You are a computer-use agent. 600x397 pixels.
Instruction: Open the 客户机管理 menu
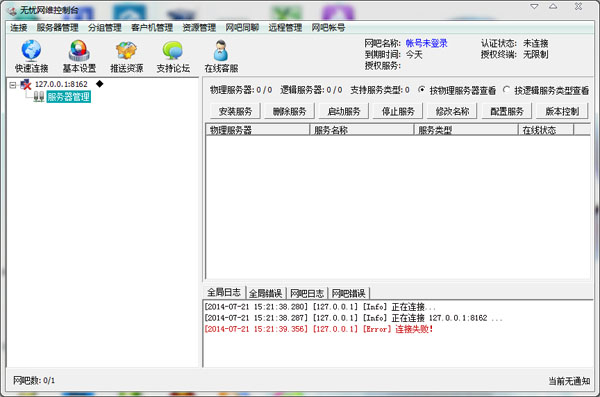pos(152,28)
